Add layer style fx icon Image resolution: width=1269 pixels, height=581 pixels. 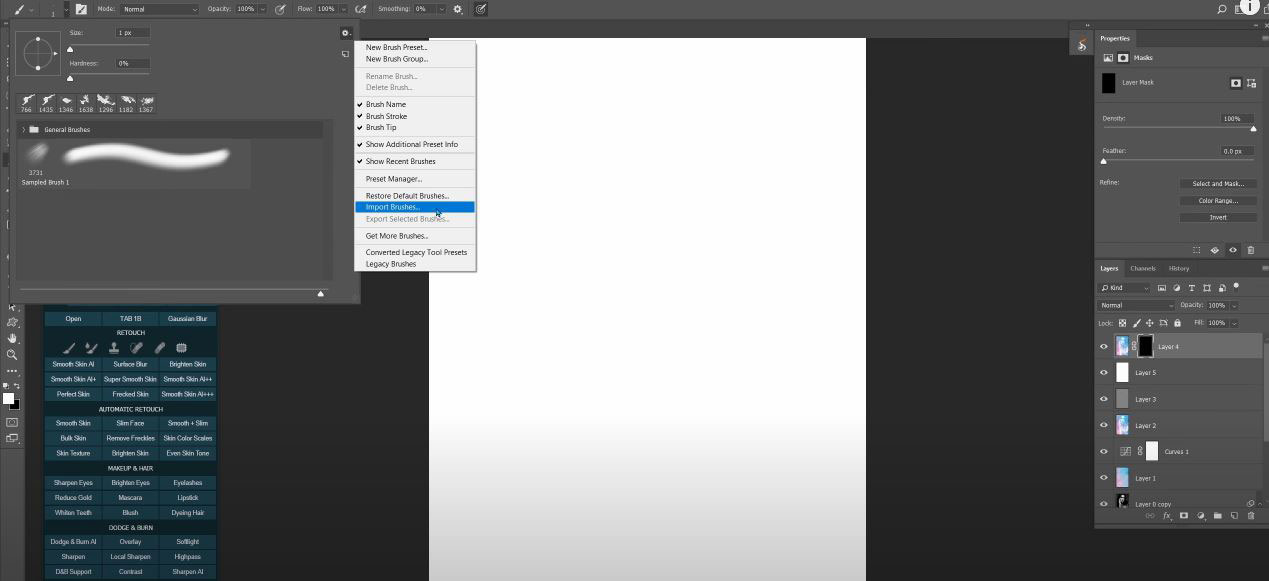tap(1167, 516)
